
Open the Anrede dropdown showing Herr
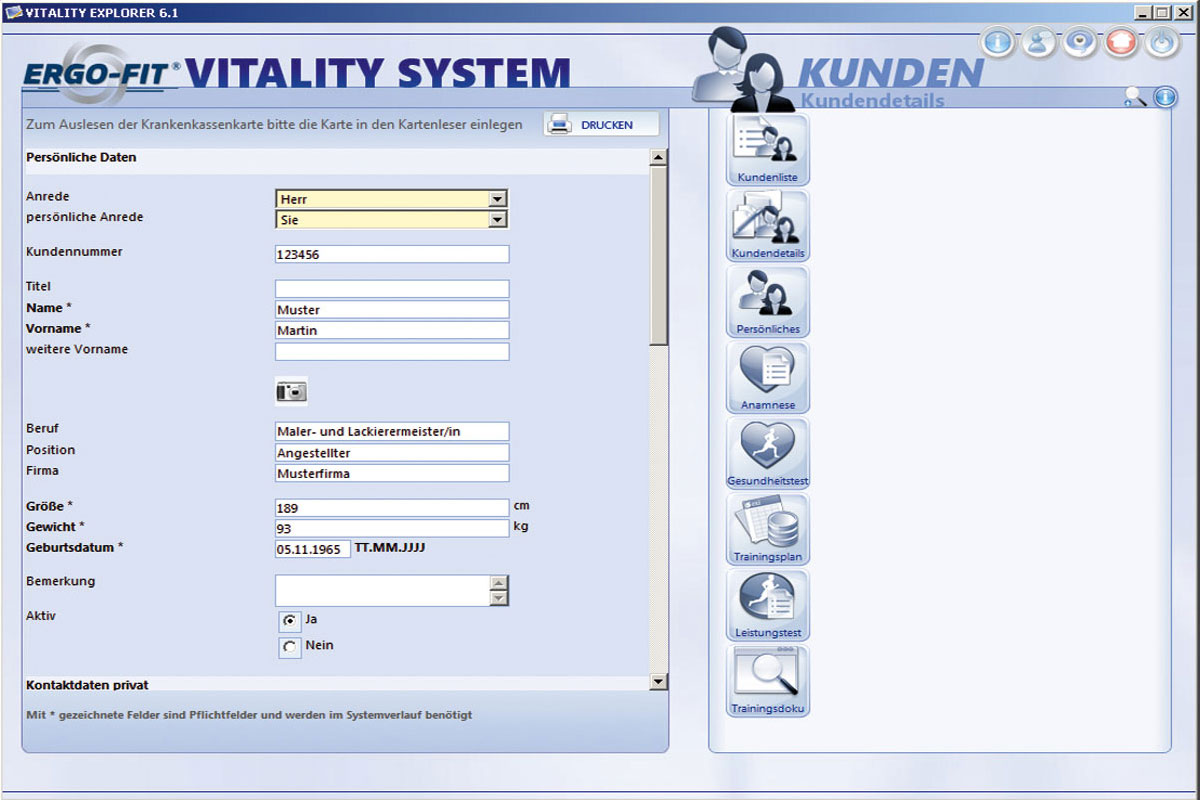(x=392, y=199)
